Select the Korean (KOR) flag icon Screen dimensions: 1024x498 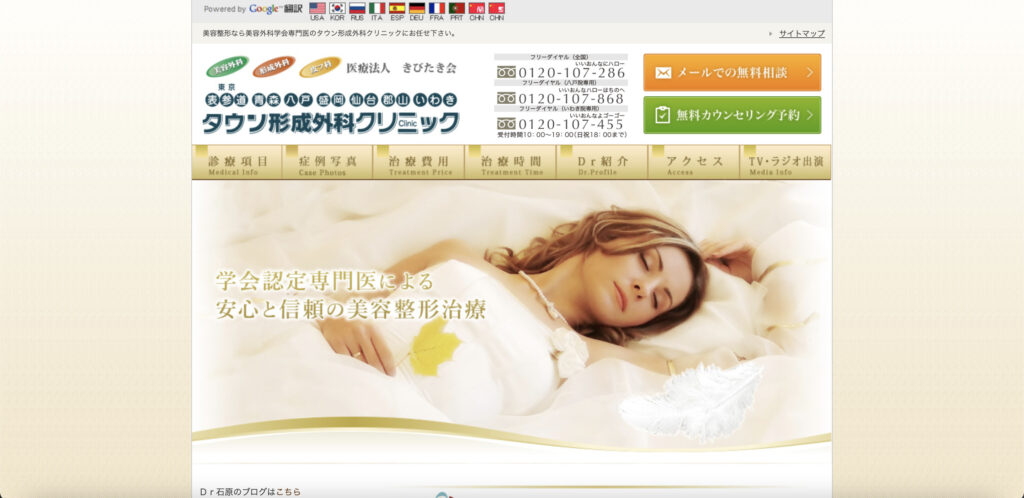[x=337, y=8]
